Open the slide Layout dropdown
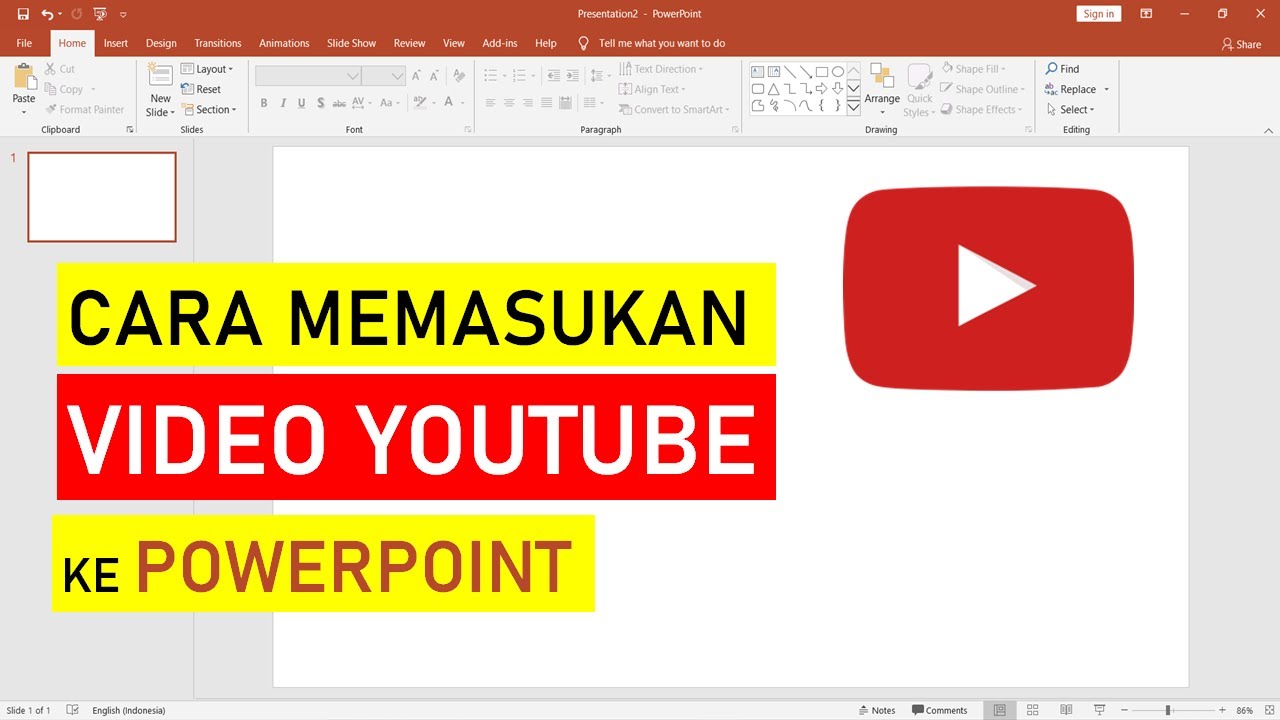Screen dimensions: 1280x720 point(207,69)
